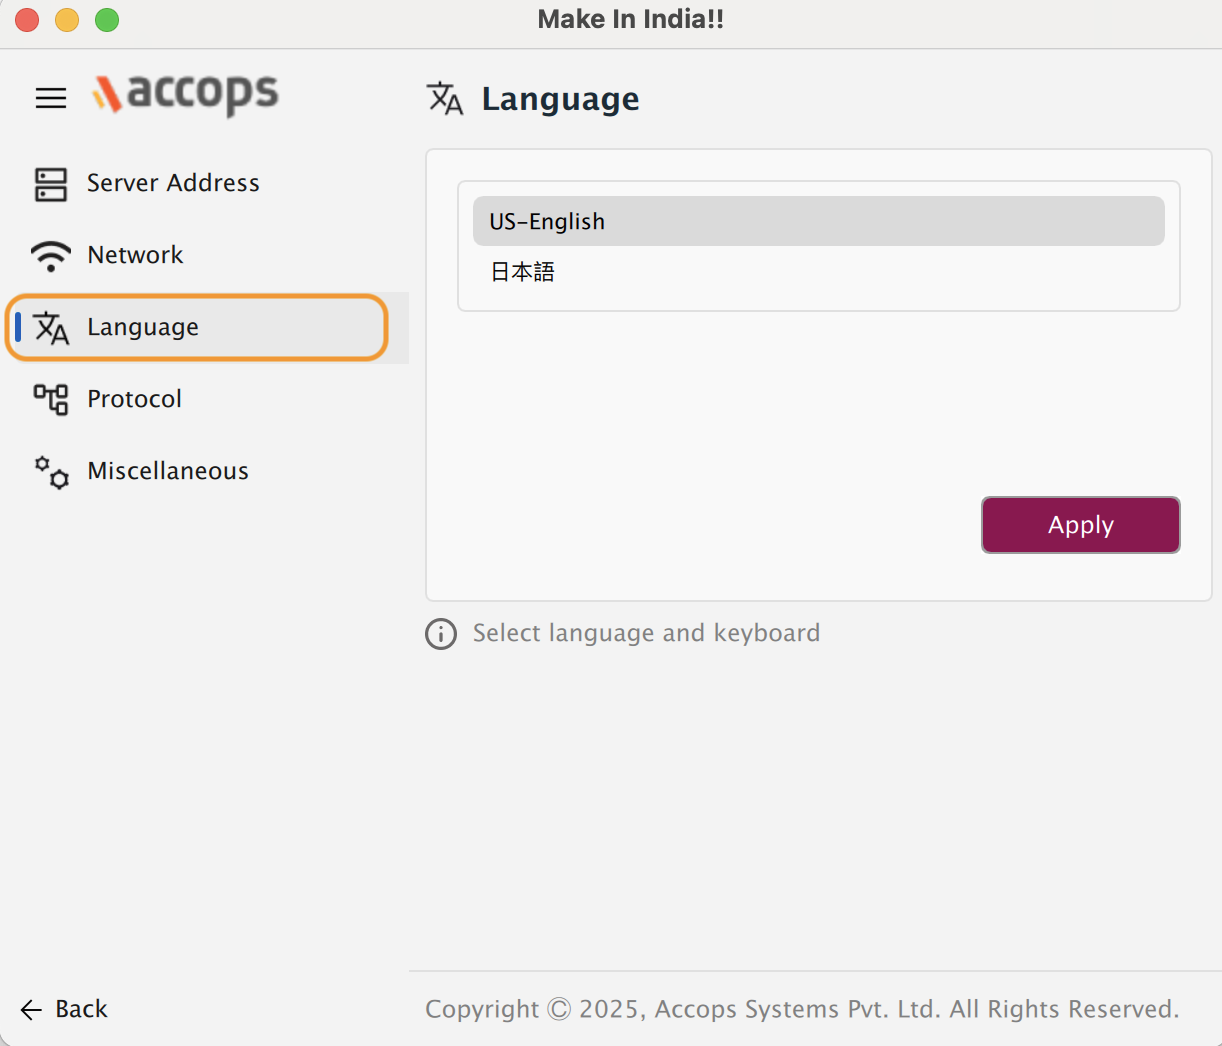Choose 日本語 from the language list

coord(523,272)
